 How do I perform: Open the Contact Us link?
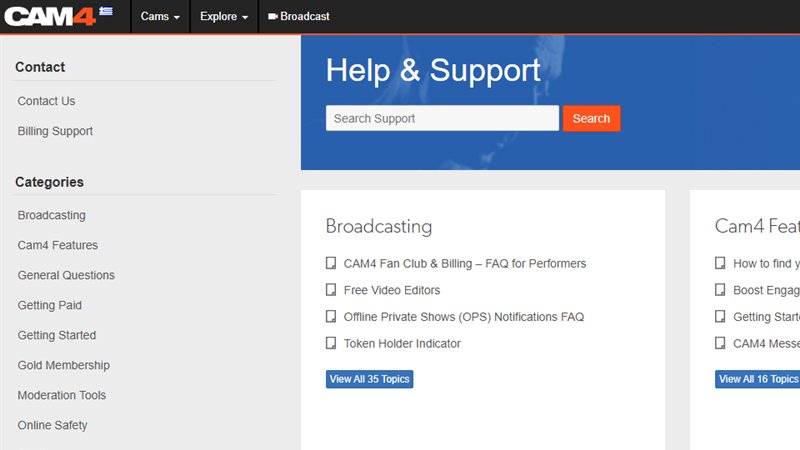[46, 101]
